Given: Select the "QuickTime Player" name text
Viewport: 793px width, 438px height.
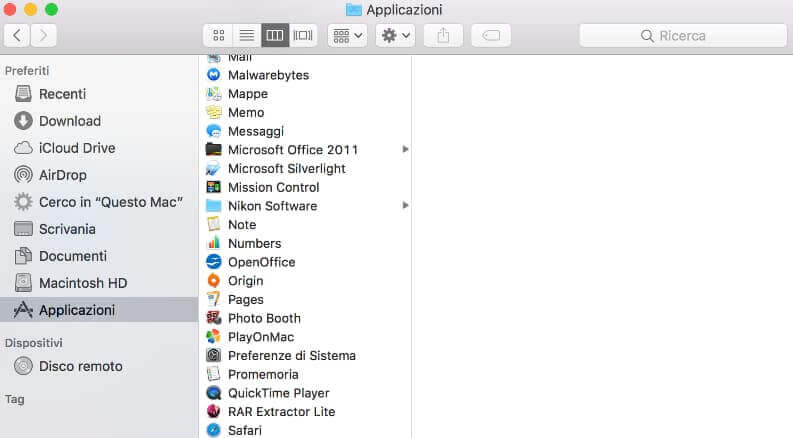Looking at the screenshot, I should tap(279, 393).
